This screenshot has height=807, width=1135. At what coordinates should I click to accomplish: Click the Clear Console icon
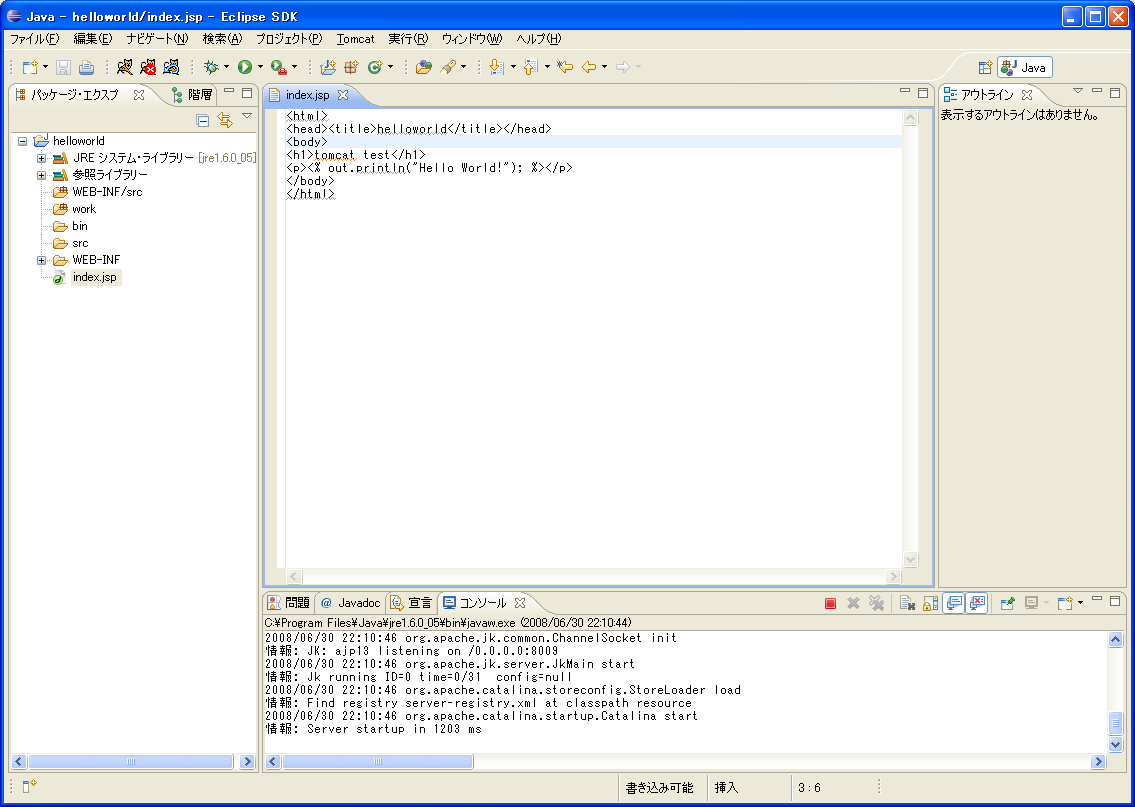pos(907,603)
